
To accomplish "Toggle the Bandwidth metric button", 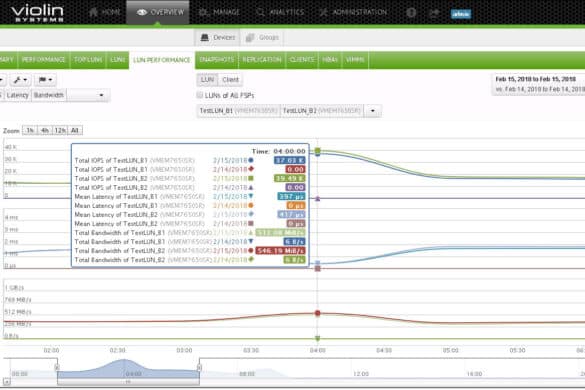I will (49, 95).
